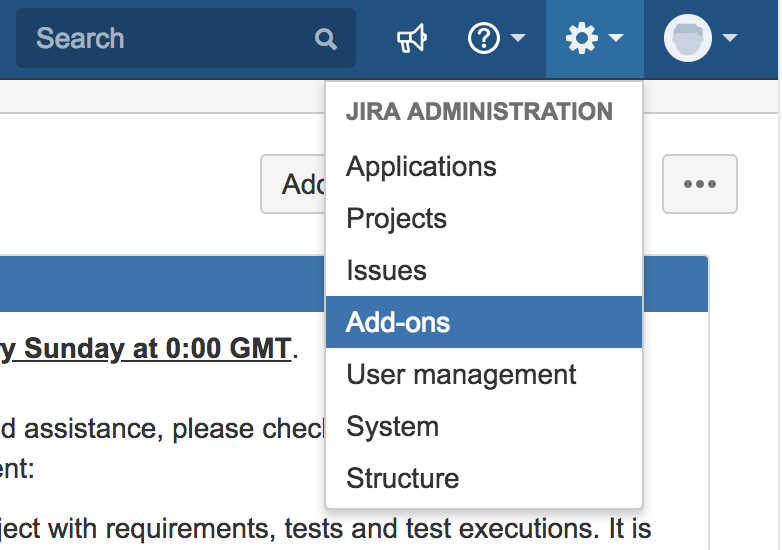Click the partially hidden Add button

[x=293, y=184]
